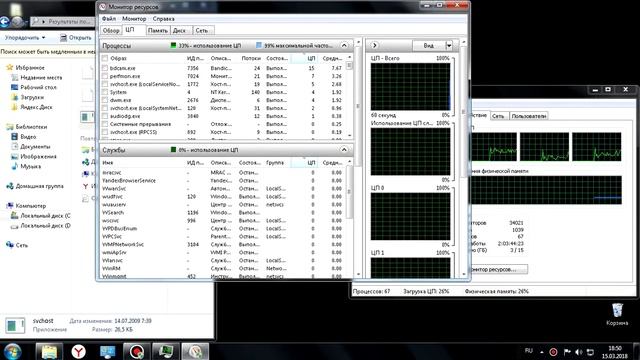The image size is (640, 360).
Task: Switch to Task Manager taskbar icon
Action: pos(166,351)
